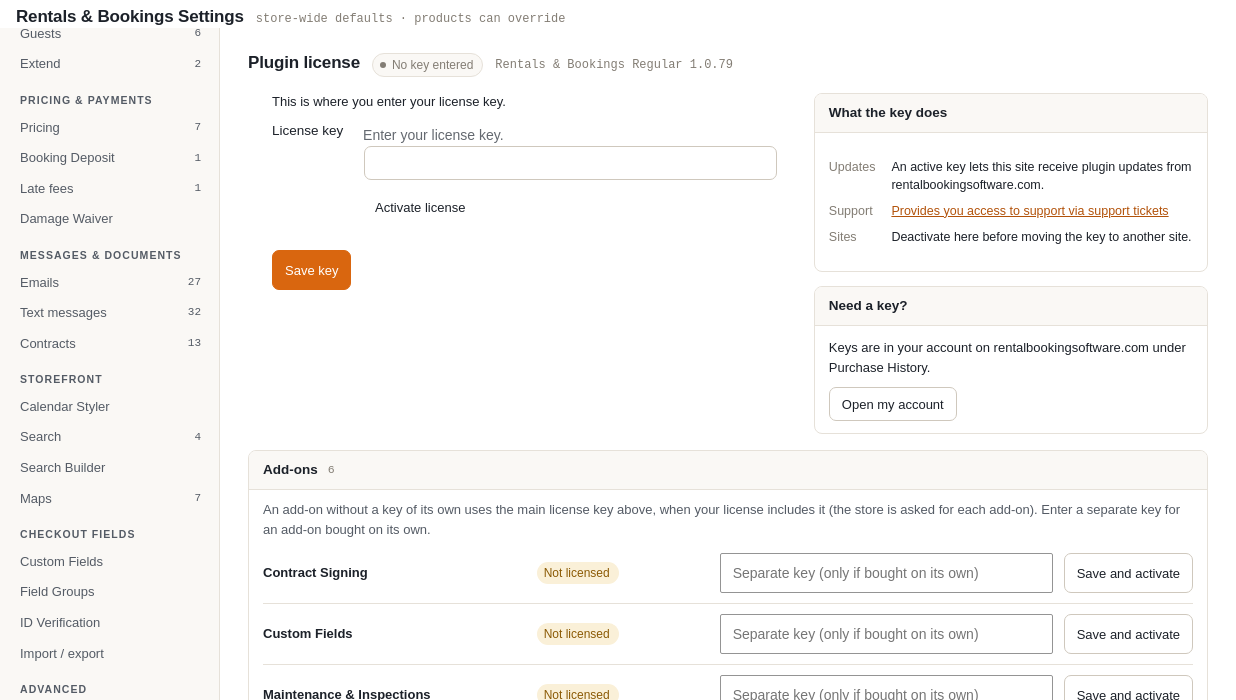Open Contracts in the sidebar

(x=110, y=344)
